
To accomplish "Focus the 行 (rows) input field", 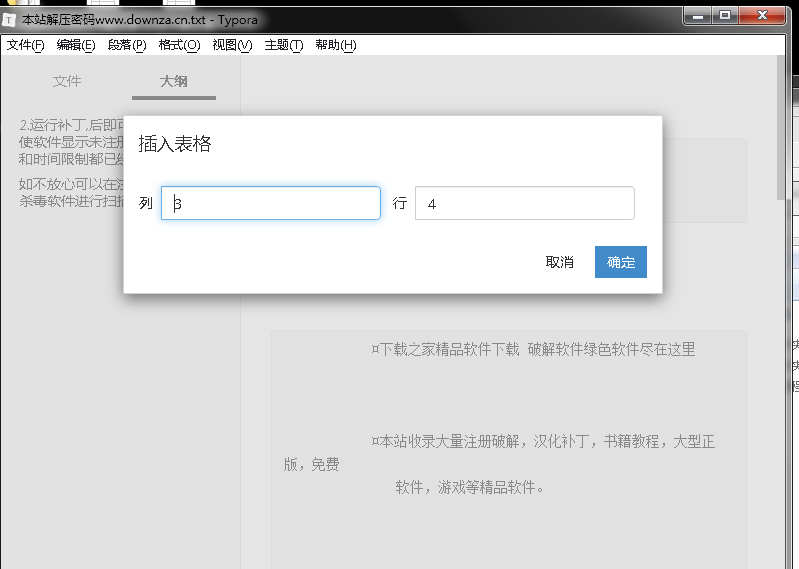I will (x=524, y=203).
